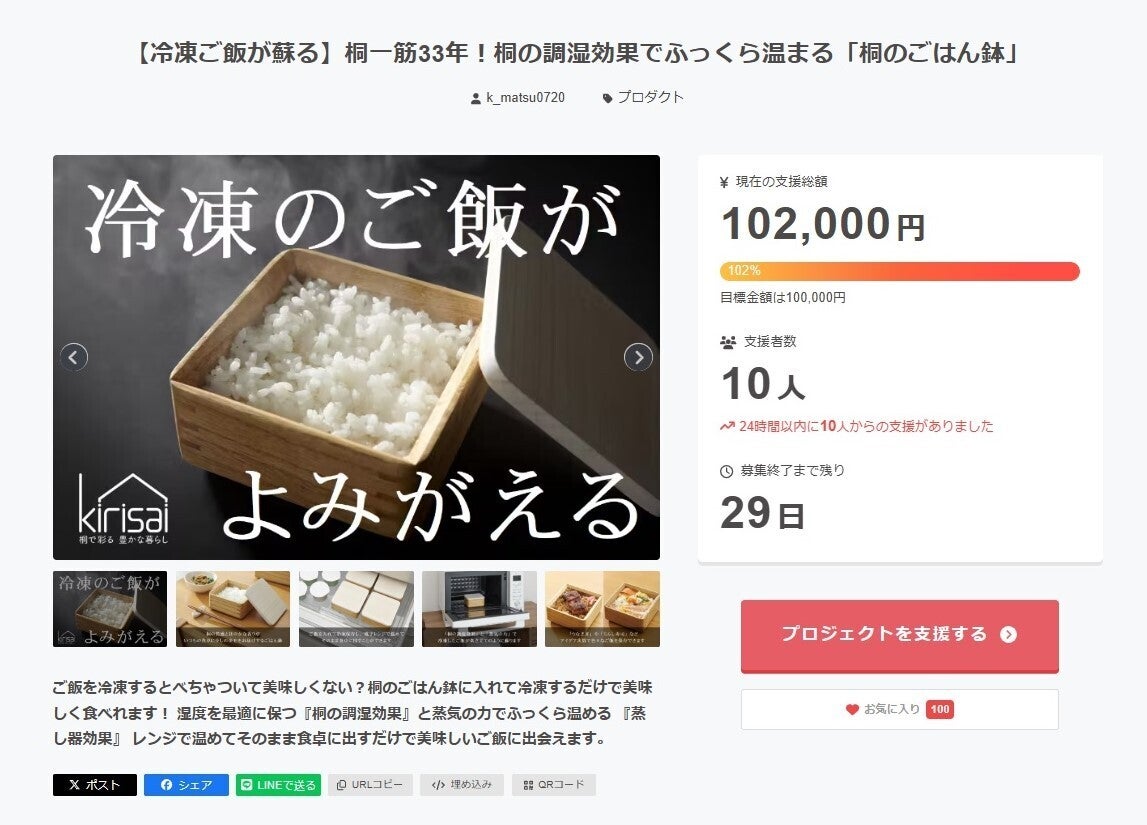Open the 埋め込み embed code option

(462, 785)
